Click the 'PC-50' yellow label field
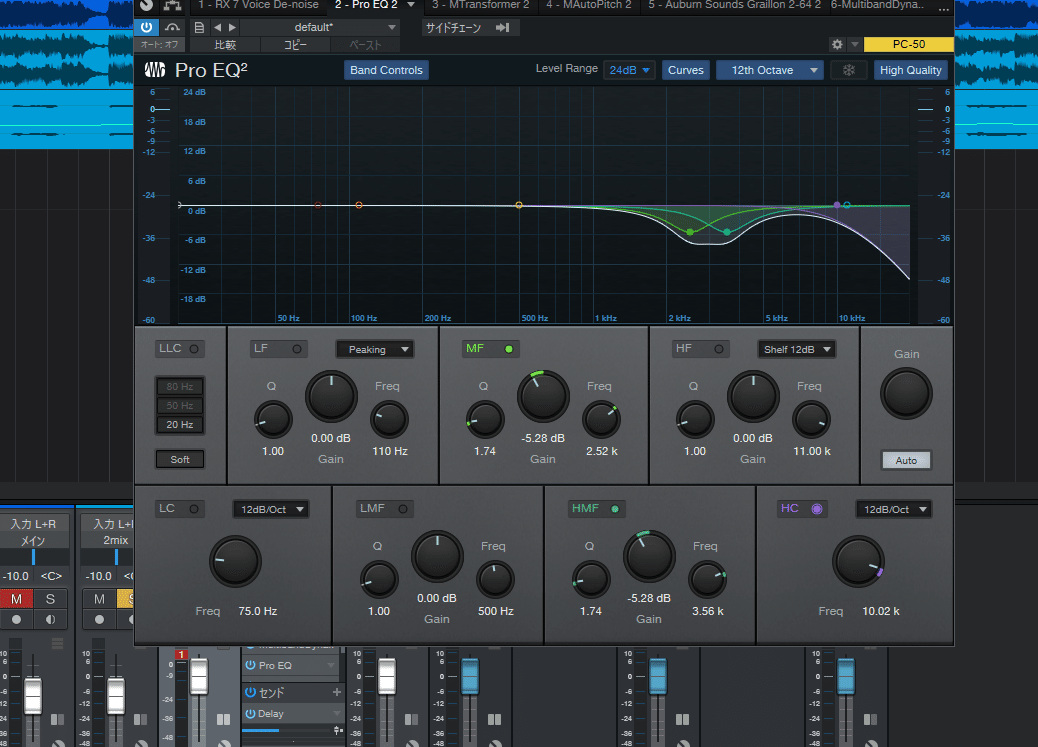This screenshot has width=1038, height=747. pyautogui.click(x=908, y=44)
